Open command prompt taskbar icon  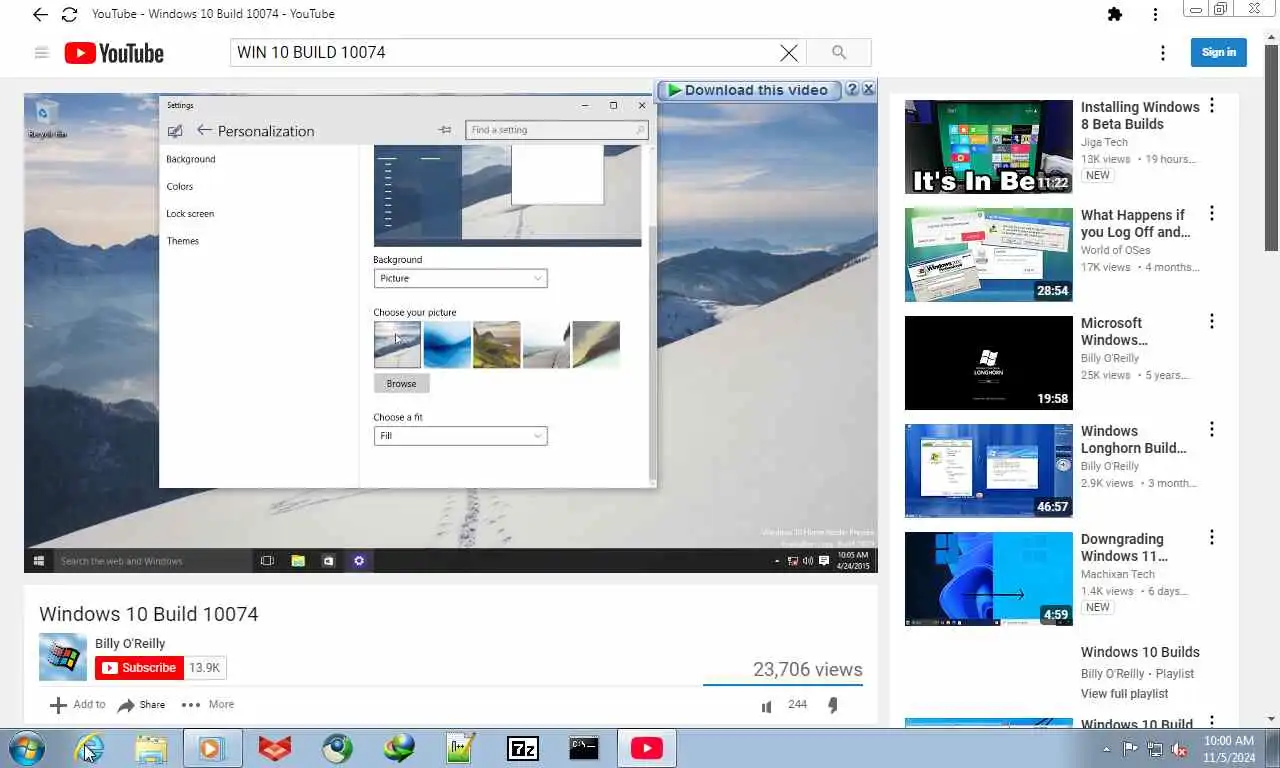584,748
